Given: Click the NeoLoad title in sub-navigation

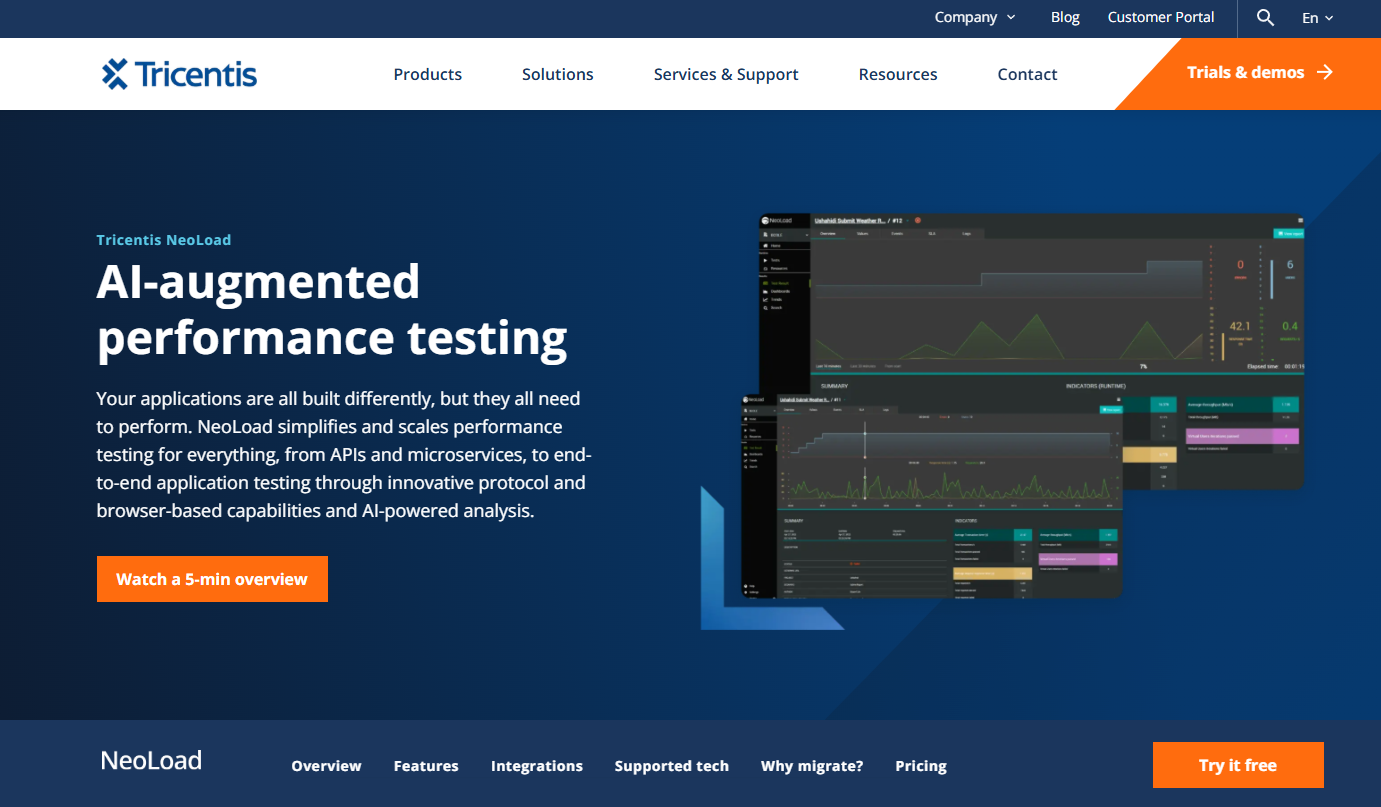Looking at the screenshot, I should click(x=151, y=760).
